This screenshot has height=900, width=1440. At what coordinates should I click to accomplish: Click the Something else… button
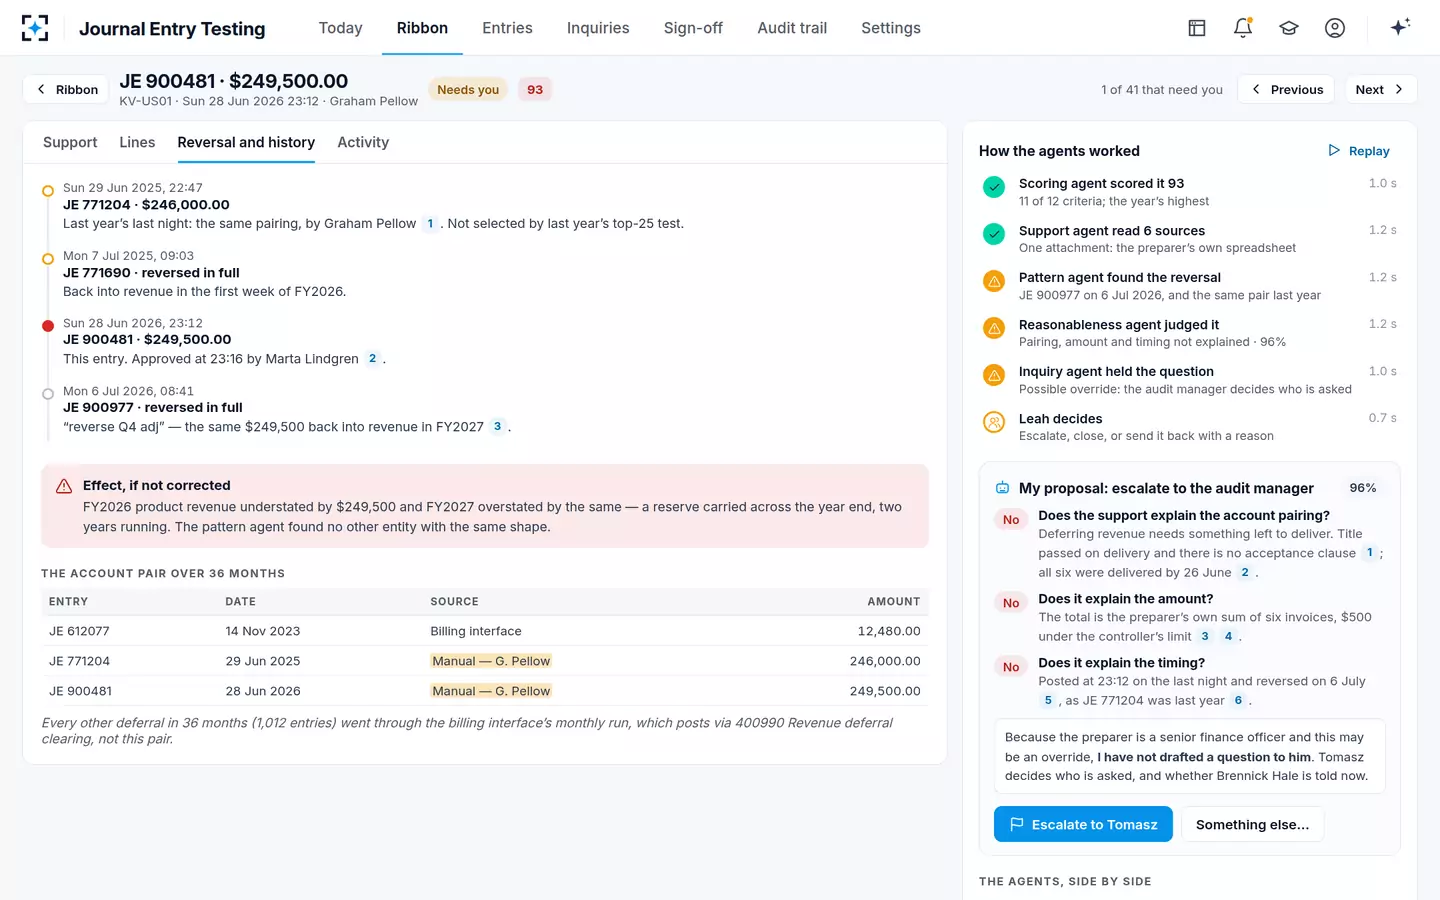[1252, 824]
